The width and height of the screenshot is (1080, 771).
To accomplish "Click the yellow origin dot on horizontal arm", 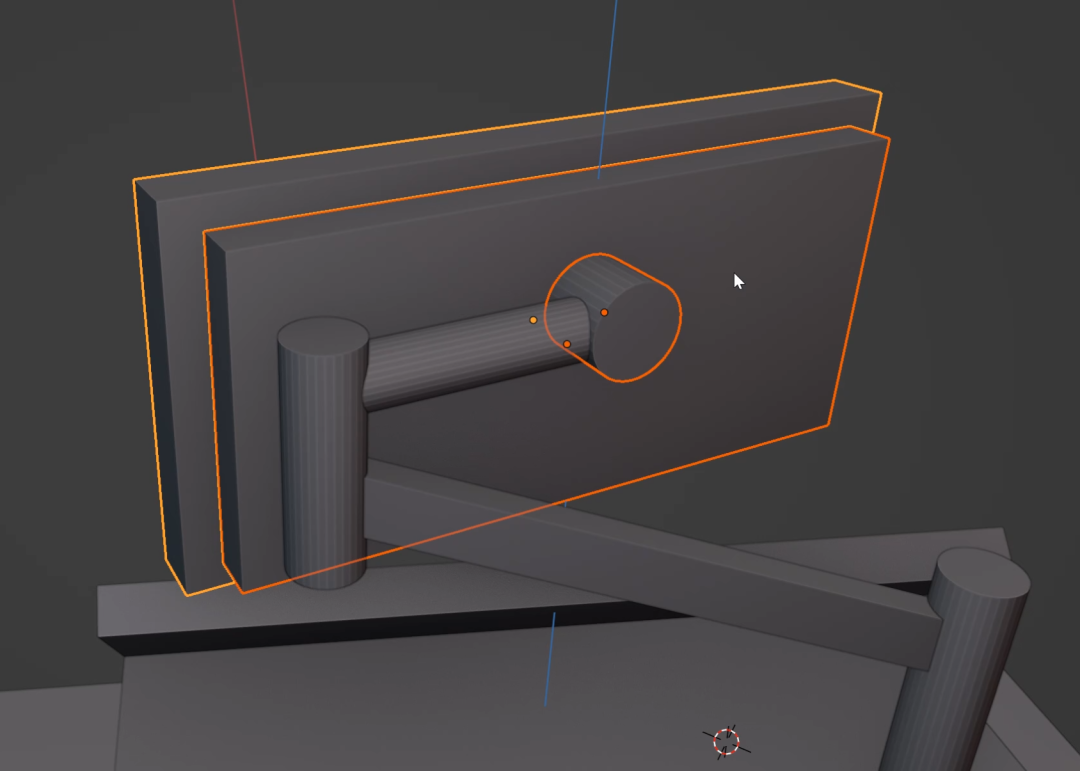I will tap(533, 320).
